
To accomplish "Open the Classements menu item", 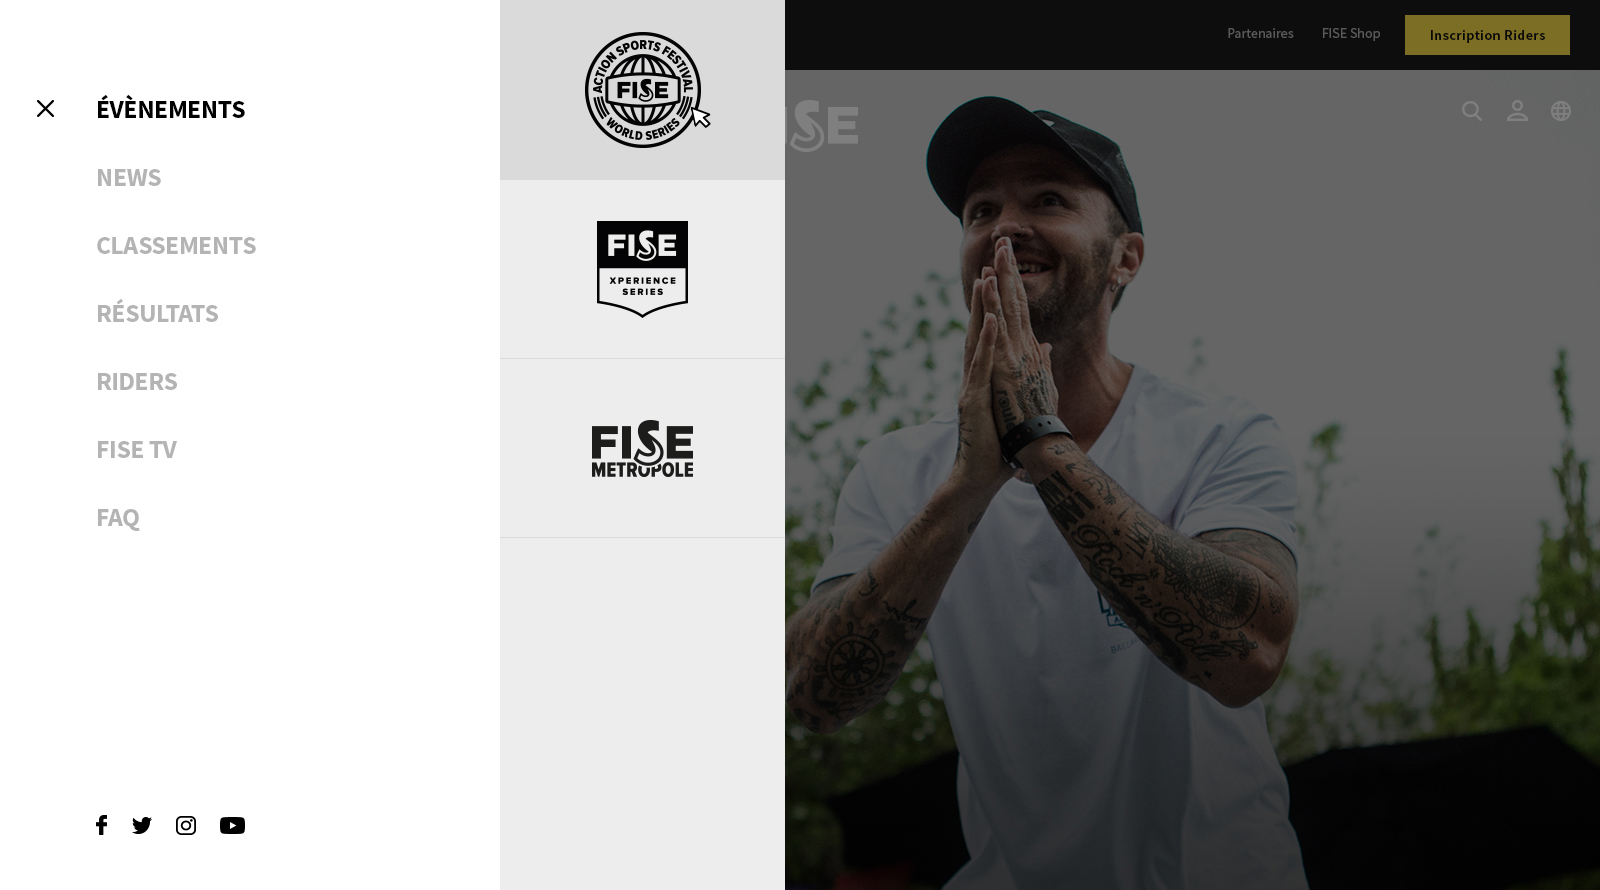I will coord(176,245).
